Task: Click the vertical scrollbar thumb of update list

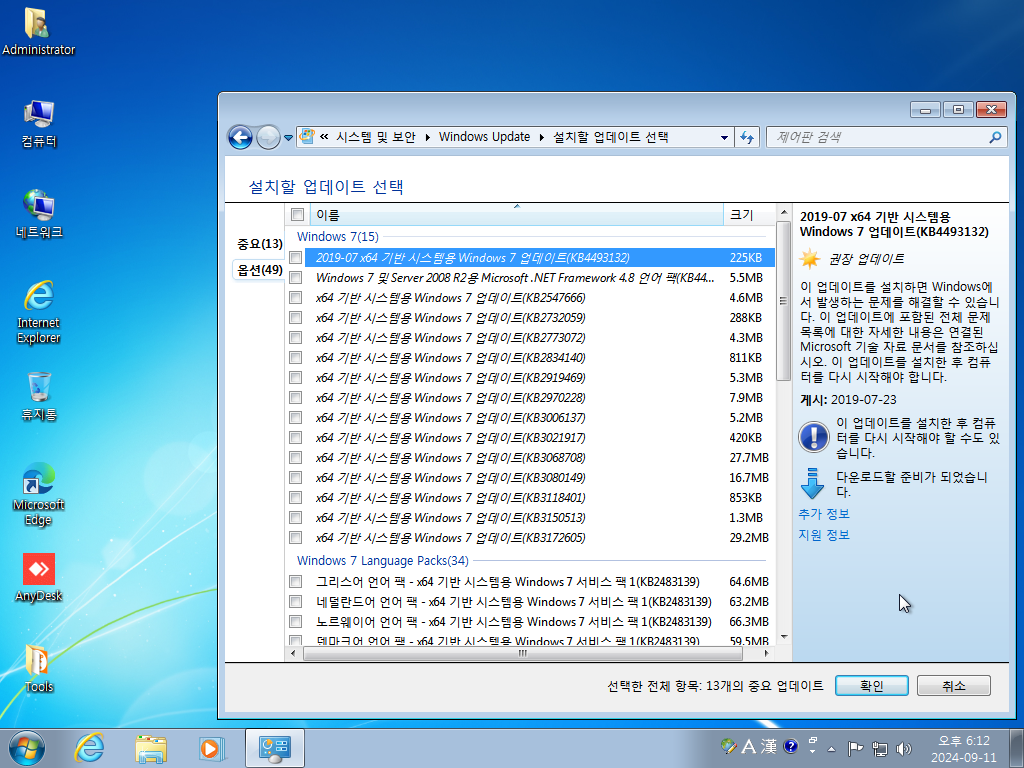Action: click(x=783, y=300)
